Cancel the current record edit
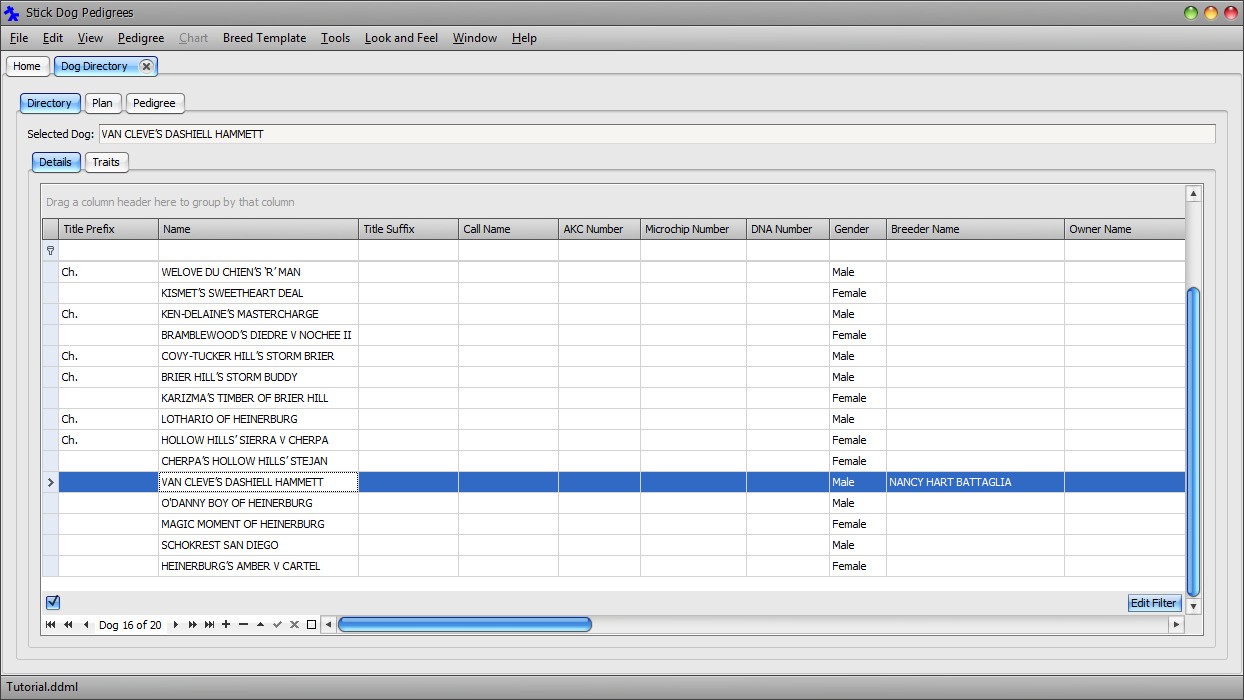The width and height of the screenshot is (1244, 700). pyautogui.click(x=294, y=624)
